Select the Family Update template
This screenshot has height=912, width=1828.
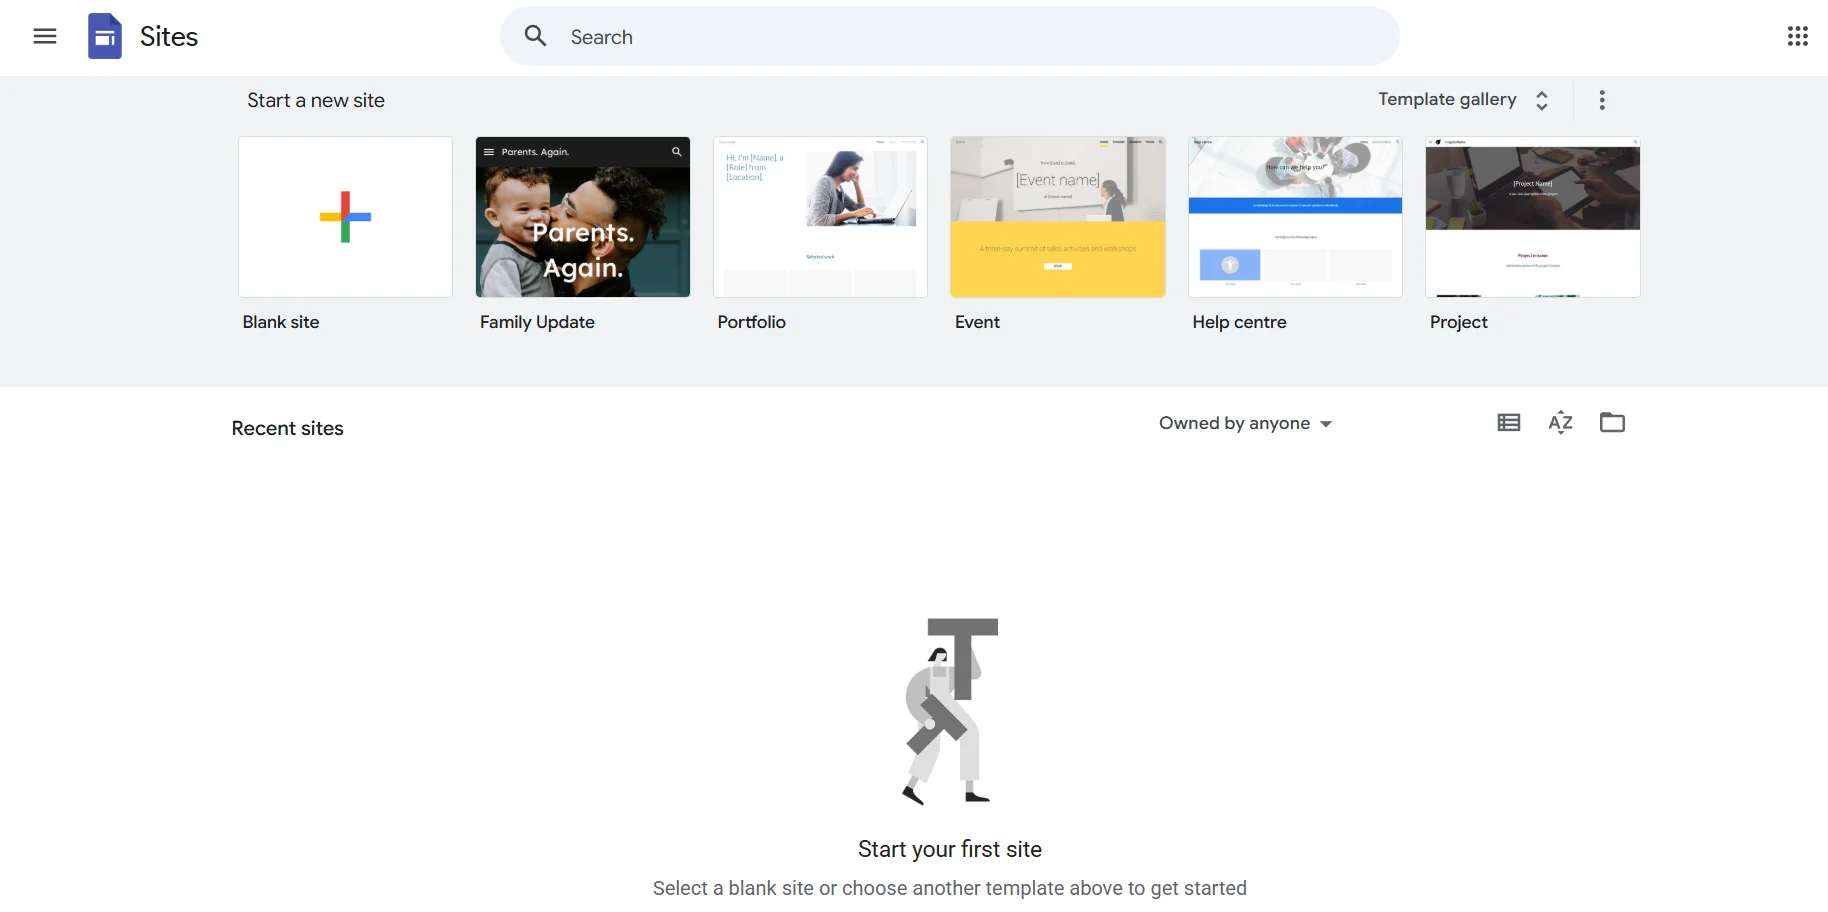click(583, 217)
